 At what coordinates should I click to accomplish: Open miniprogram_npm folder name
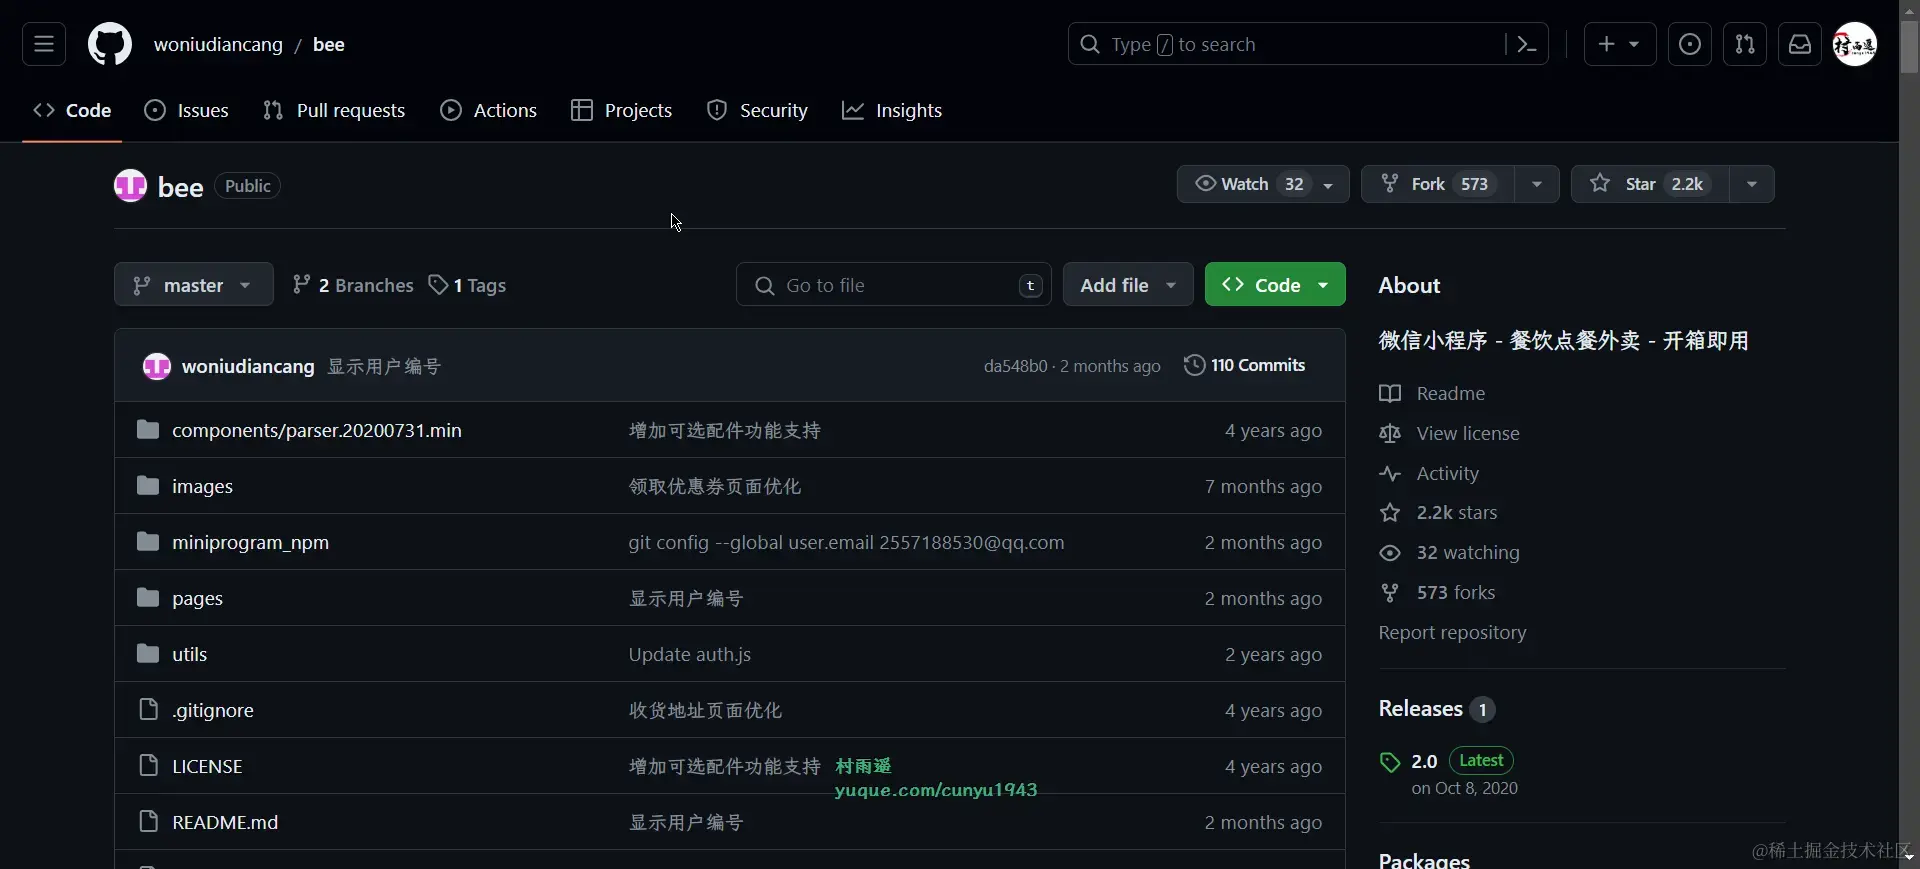tap(250, 542)
